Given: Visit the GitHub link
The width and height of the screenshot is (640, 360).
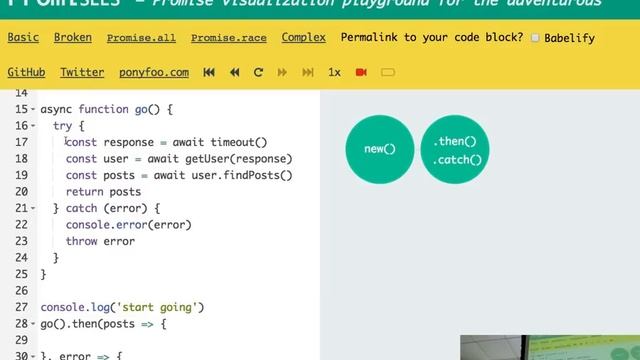Looking at the screenshot, I should (26, 72).
